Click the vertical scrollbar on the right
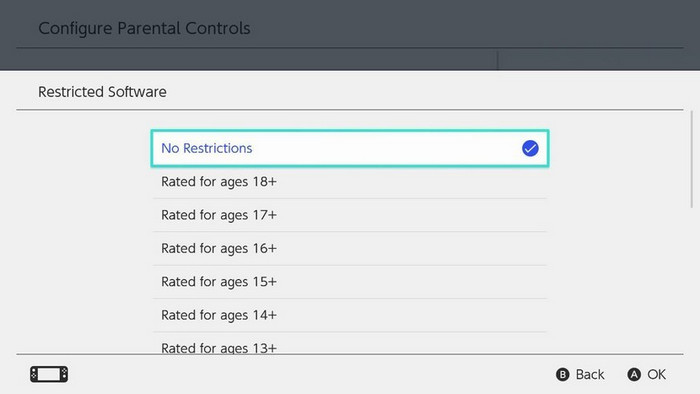The height and width of the screenshot is (394, 700). [692, 159]
